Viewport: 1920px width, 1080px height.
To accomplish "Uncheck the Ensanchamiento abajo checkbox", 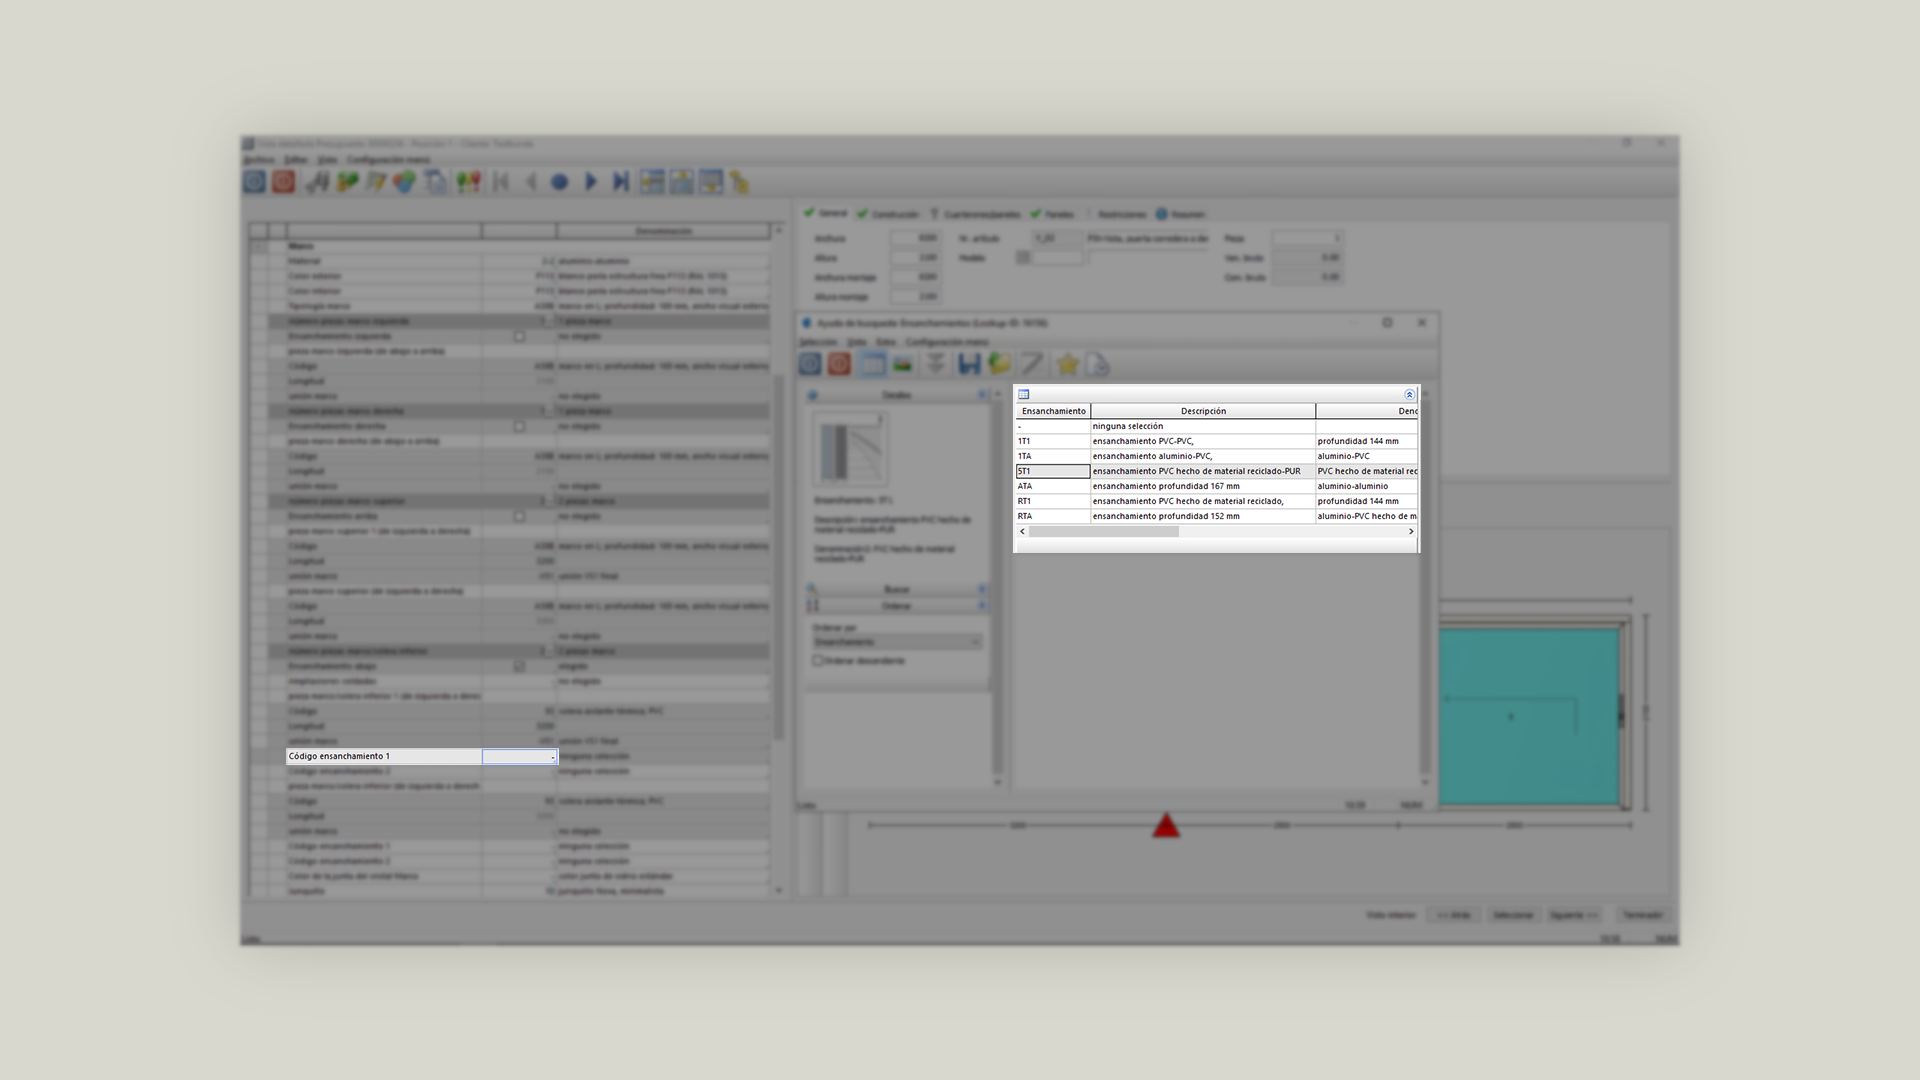I will coord(519,666).
